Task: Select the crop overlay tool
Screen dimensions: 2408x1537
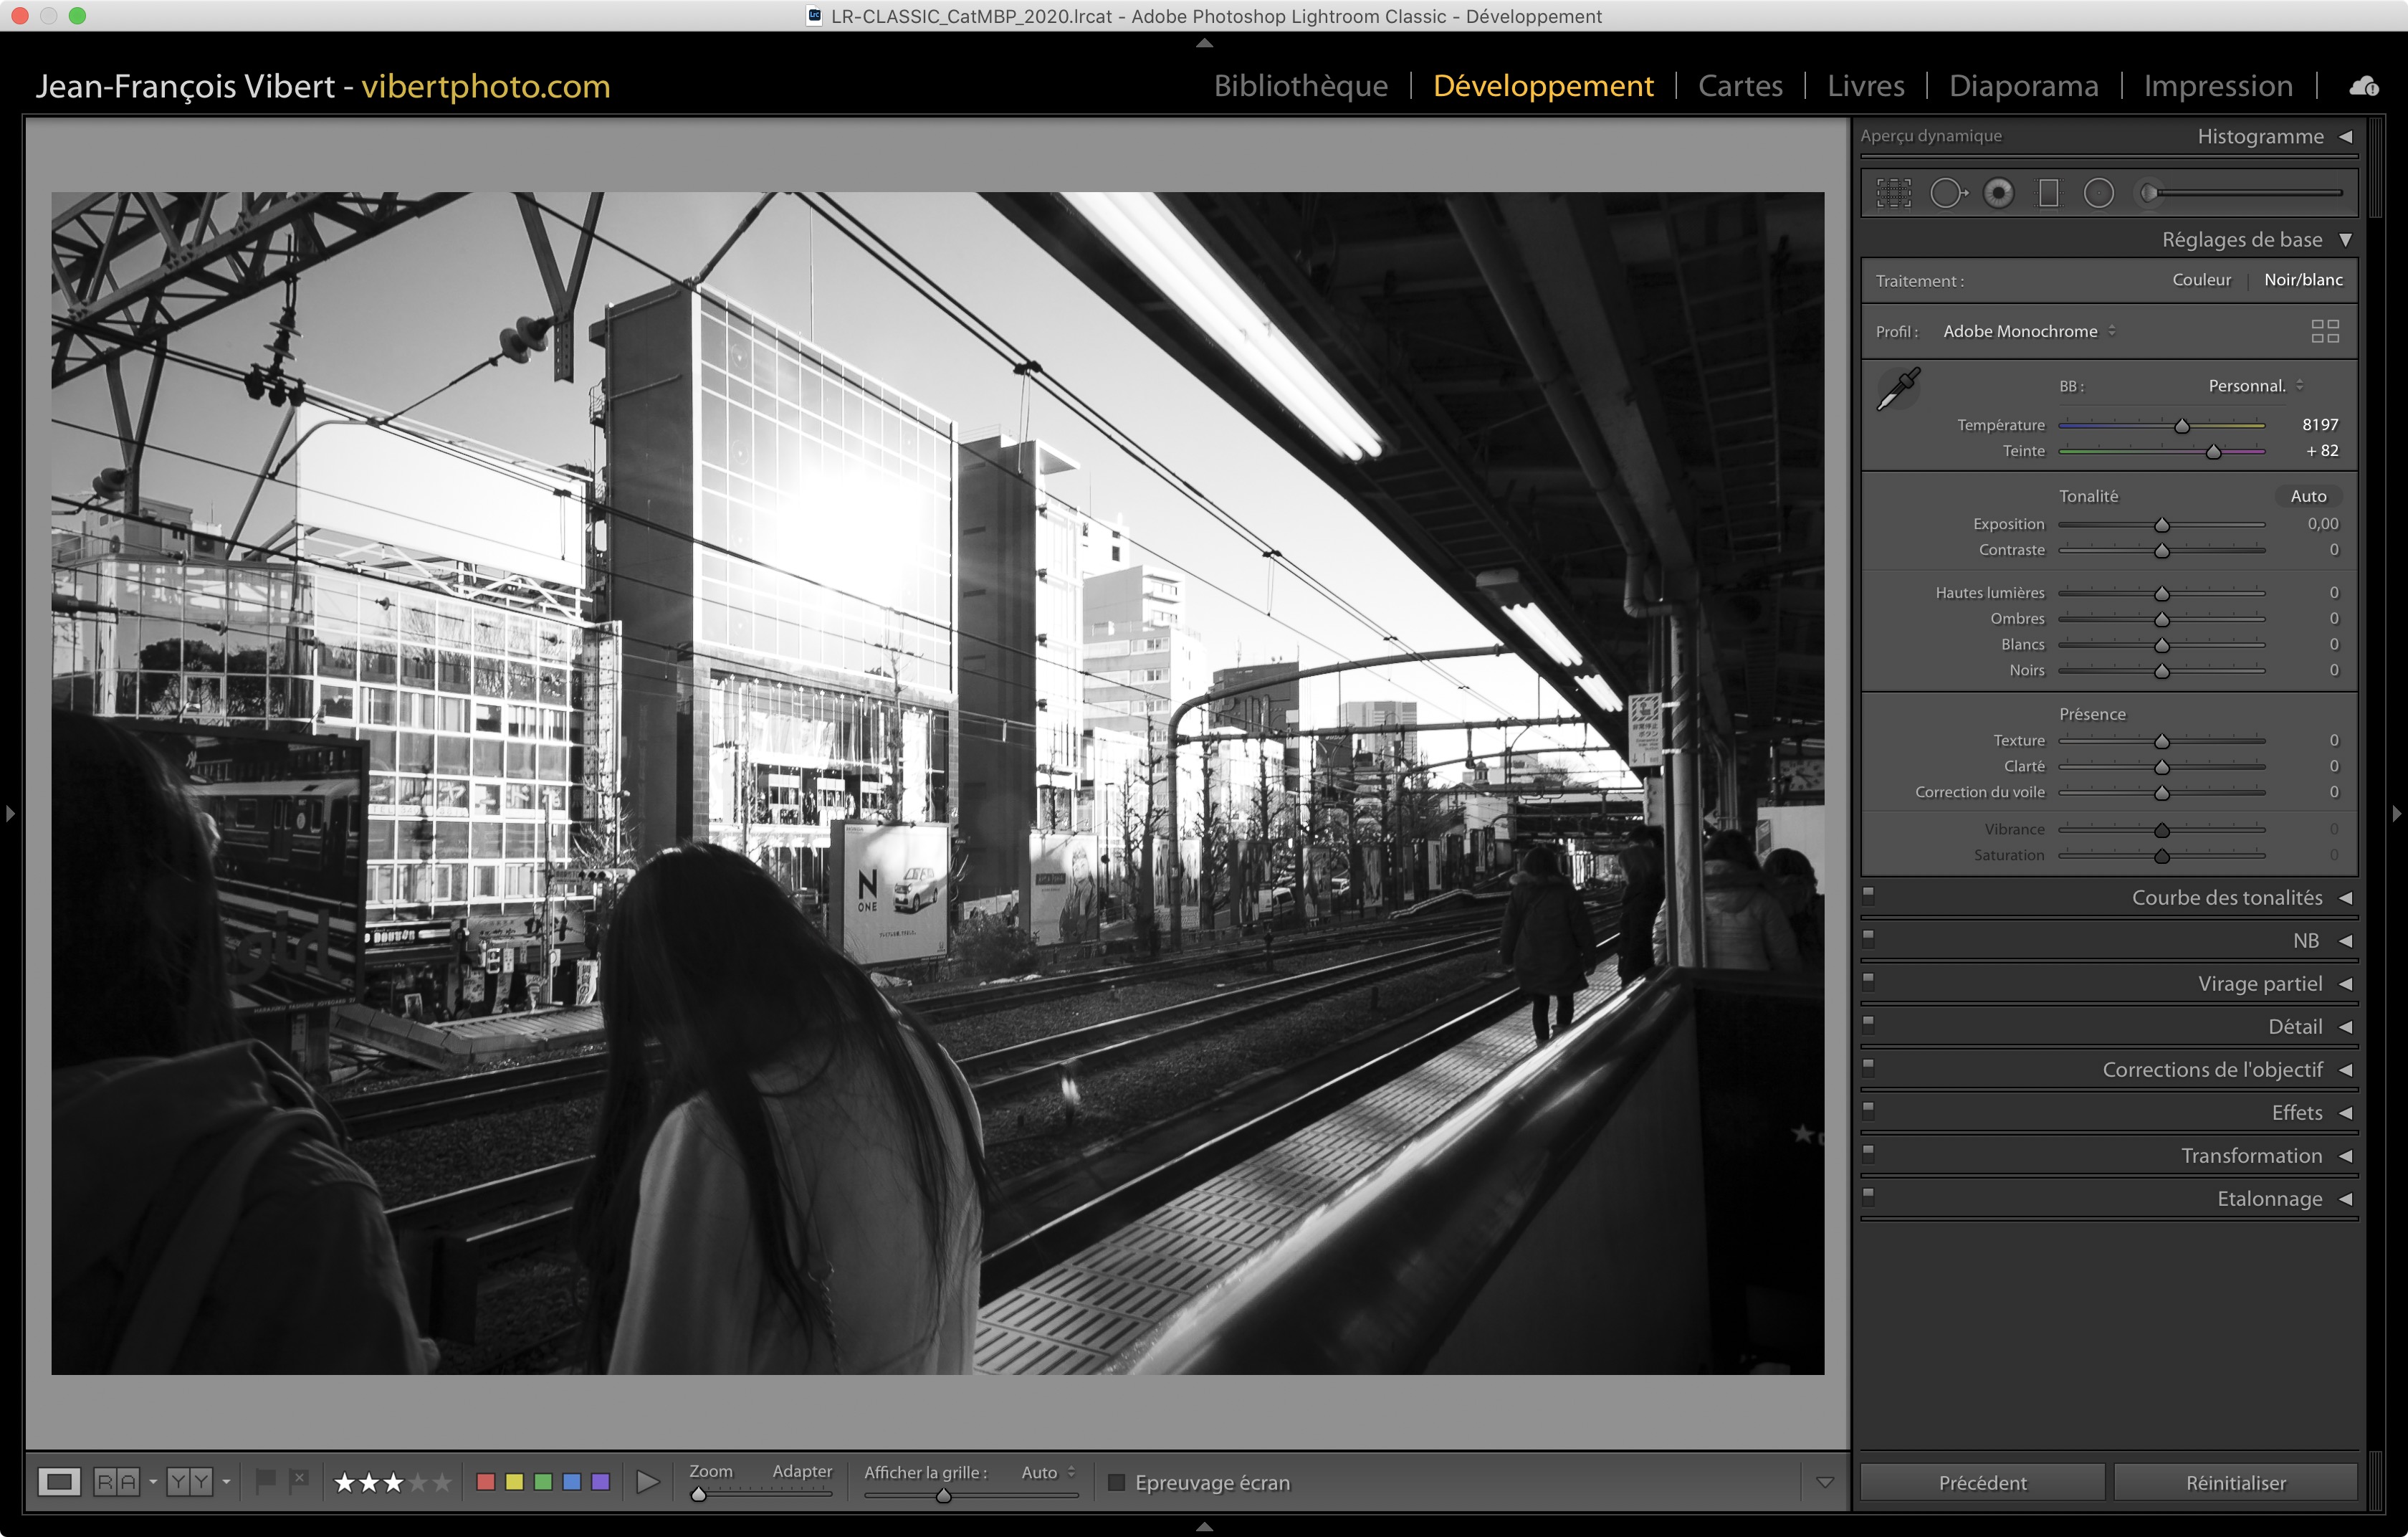Action: coord(1893,193)
